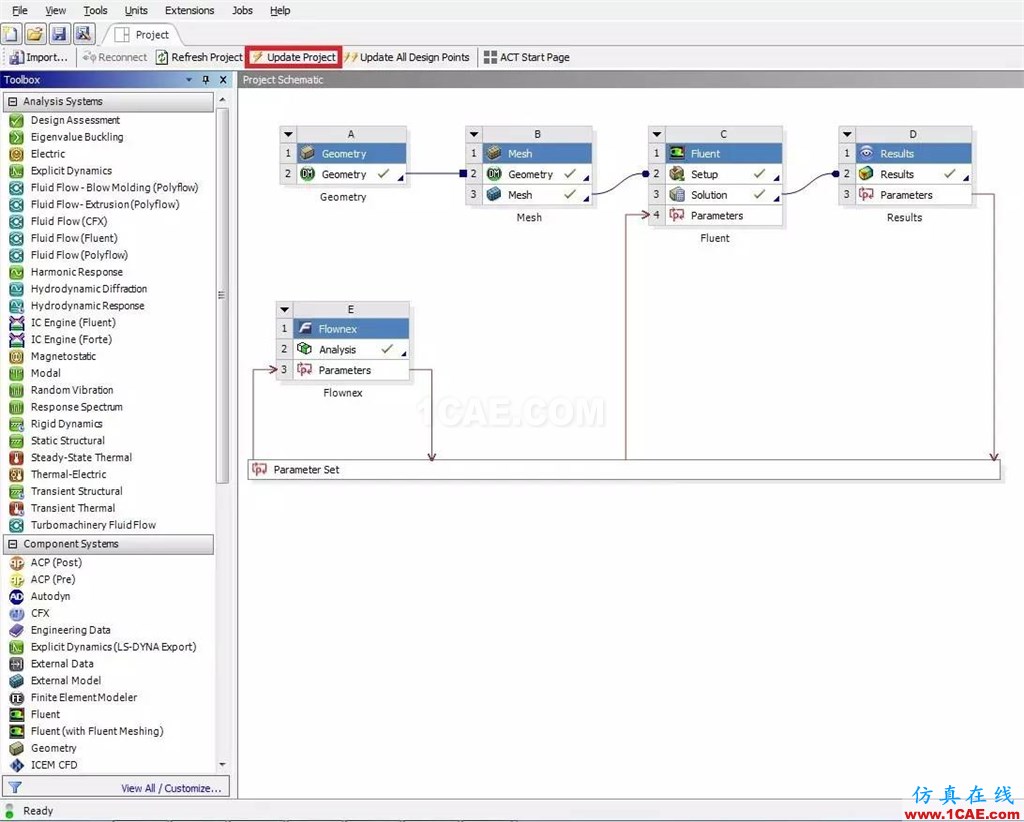Click the Open folder icon

point(35,34)
